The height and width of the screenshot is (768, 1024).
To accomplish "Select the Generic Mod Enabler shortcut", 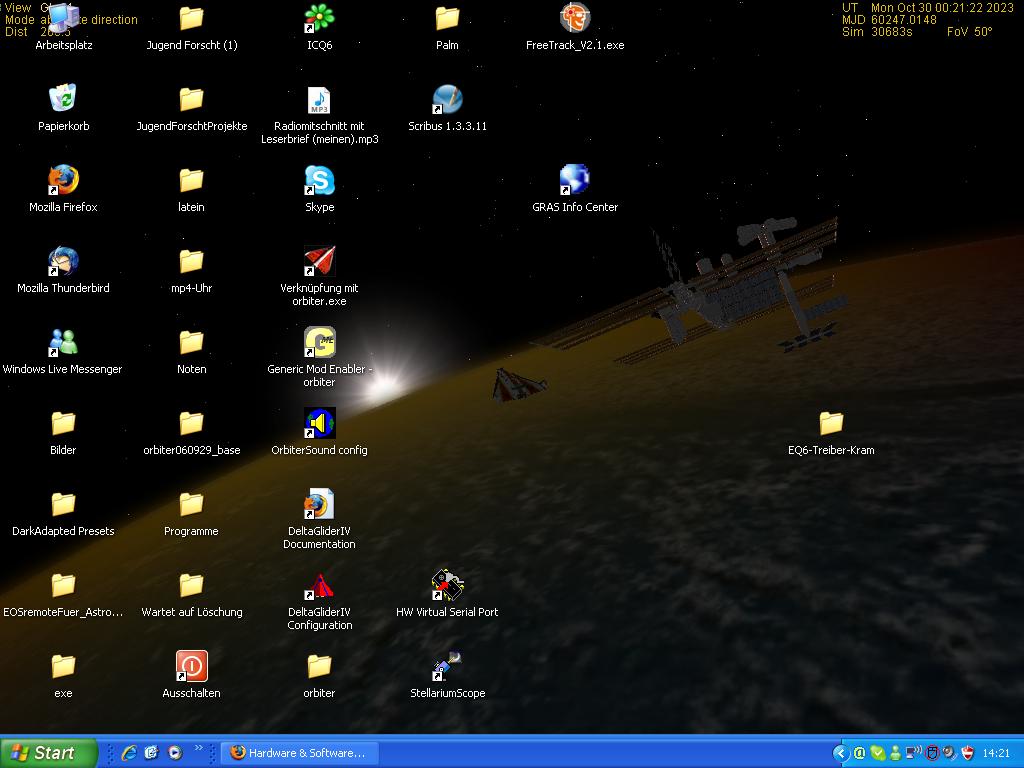I will point(319,343).
